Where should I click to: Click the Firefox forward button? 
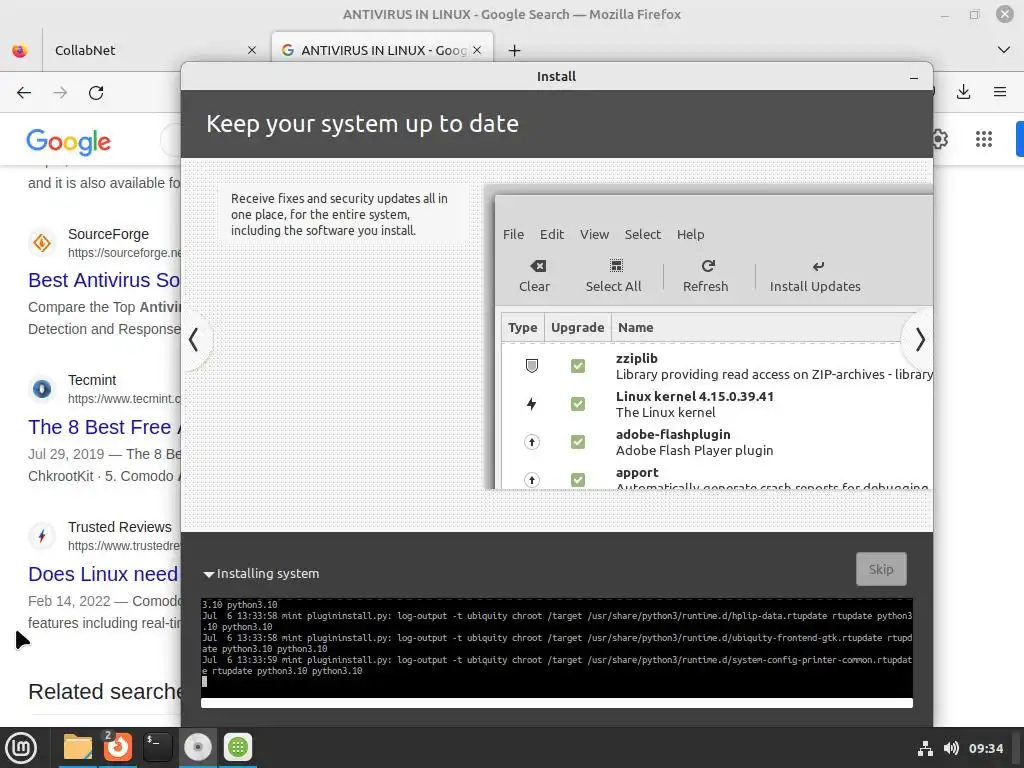60,93
